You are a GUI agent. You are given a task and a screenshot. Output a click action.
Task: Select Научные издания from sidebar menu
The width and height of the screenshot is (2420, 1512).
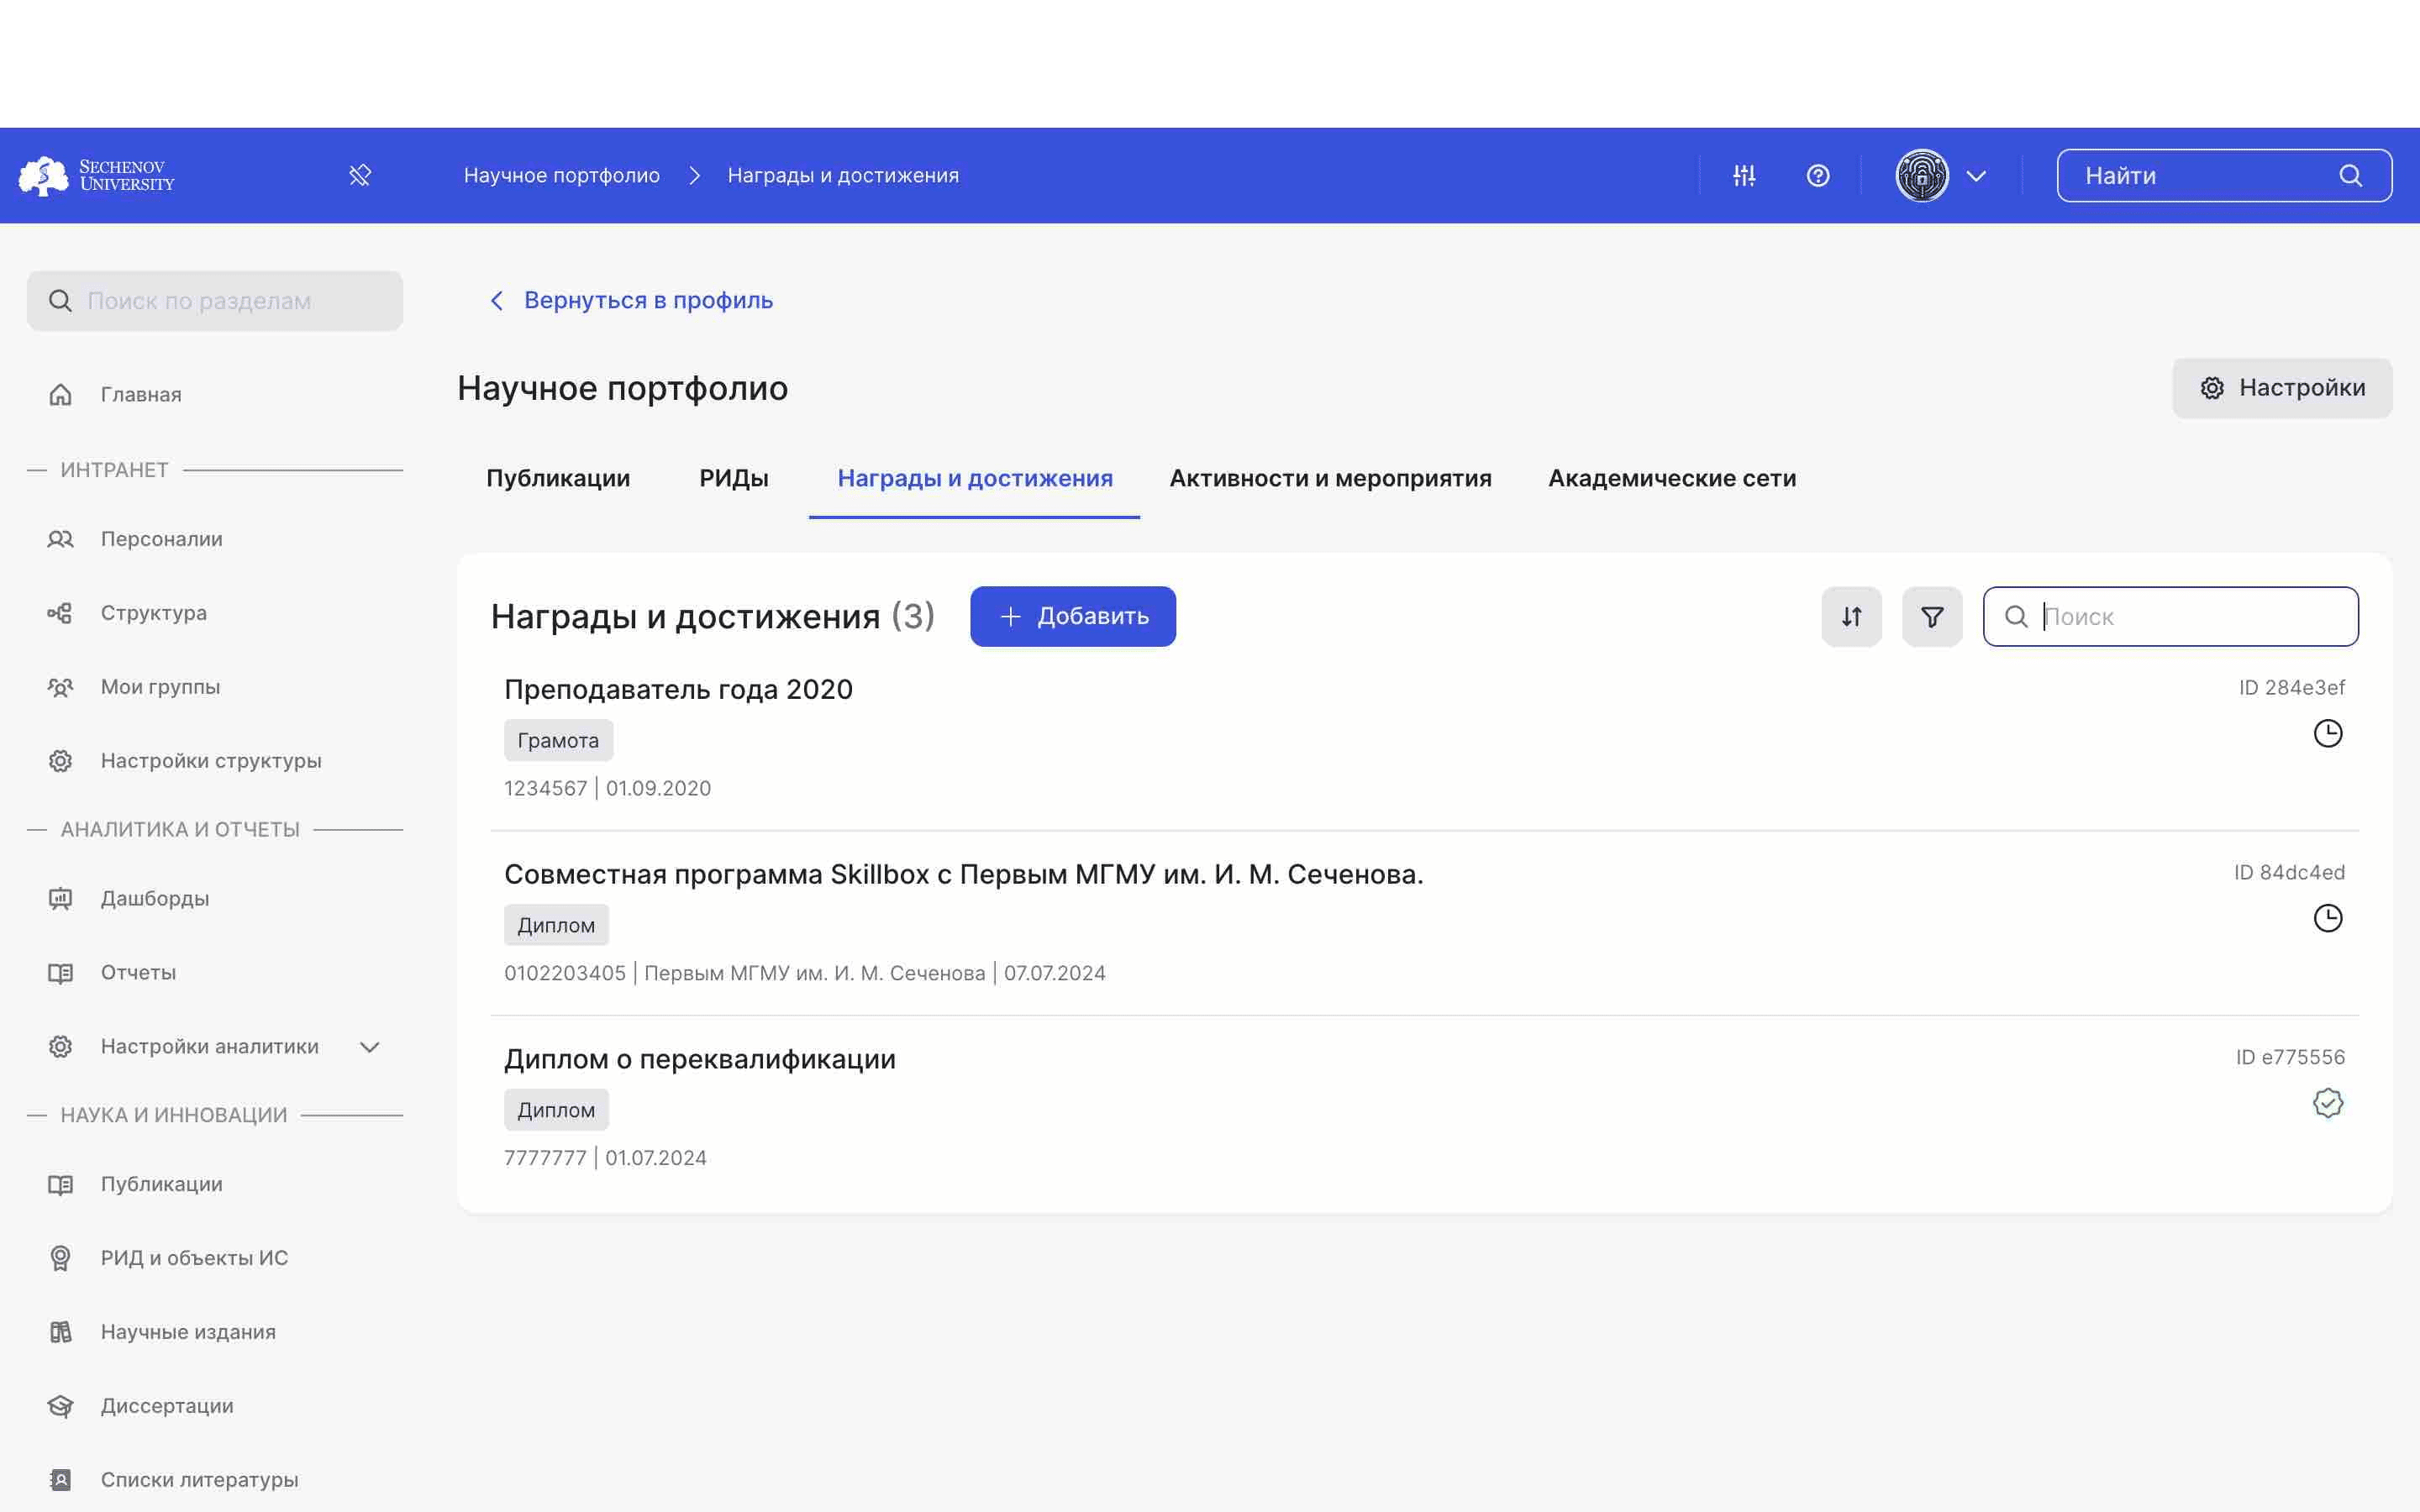pos(188,1331)
